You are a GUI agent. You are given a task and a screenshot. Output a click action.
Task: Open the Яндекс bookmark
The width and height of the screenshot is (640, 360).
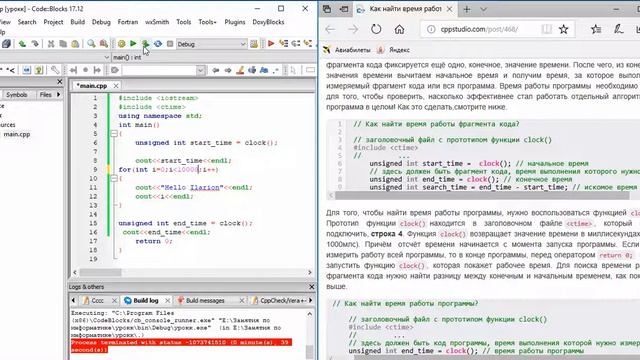click(x=393, y=50)
